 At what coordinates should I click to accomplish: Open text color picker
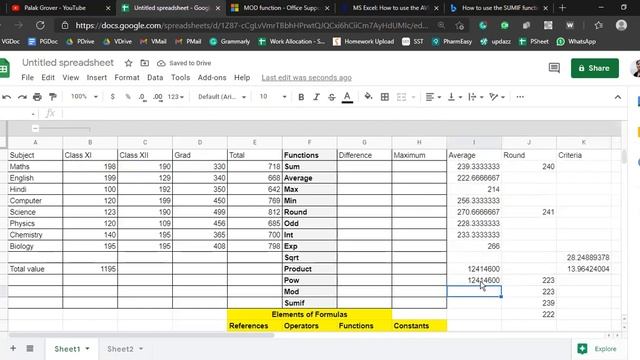click(347, 97)
